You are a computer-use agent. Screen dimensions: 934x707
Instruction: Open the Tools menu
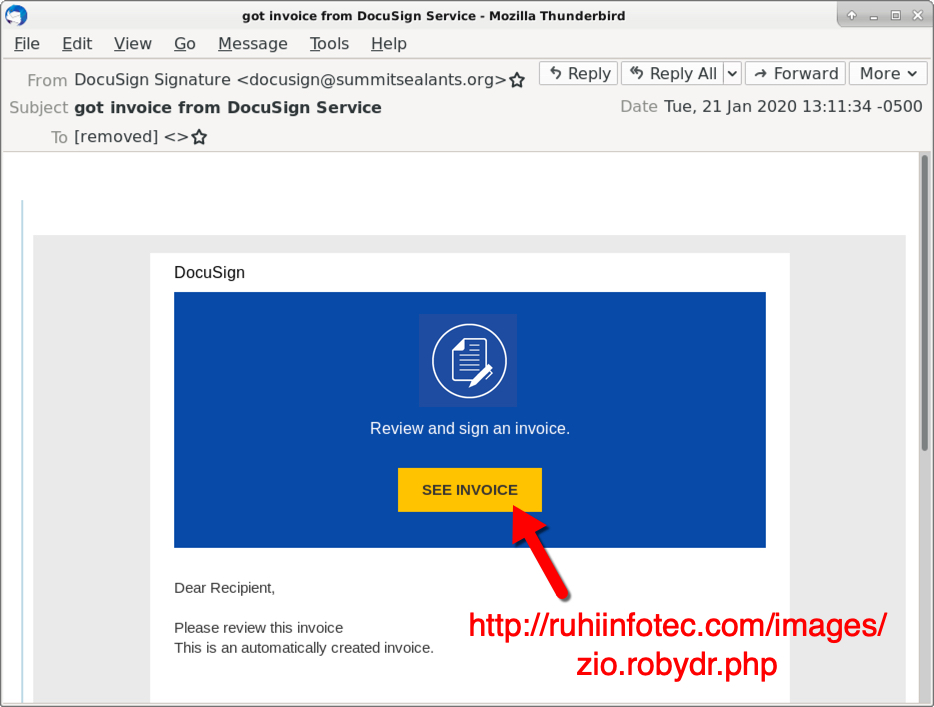pos(329,43)
